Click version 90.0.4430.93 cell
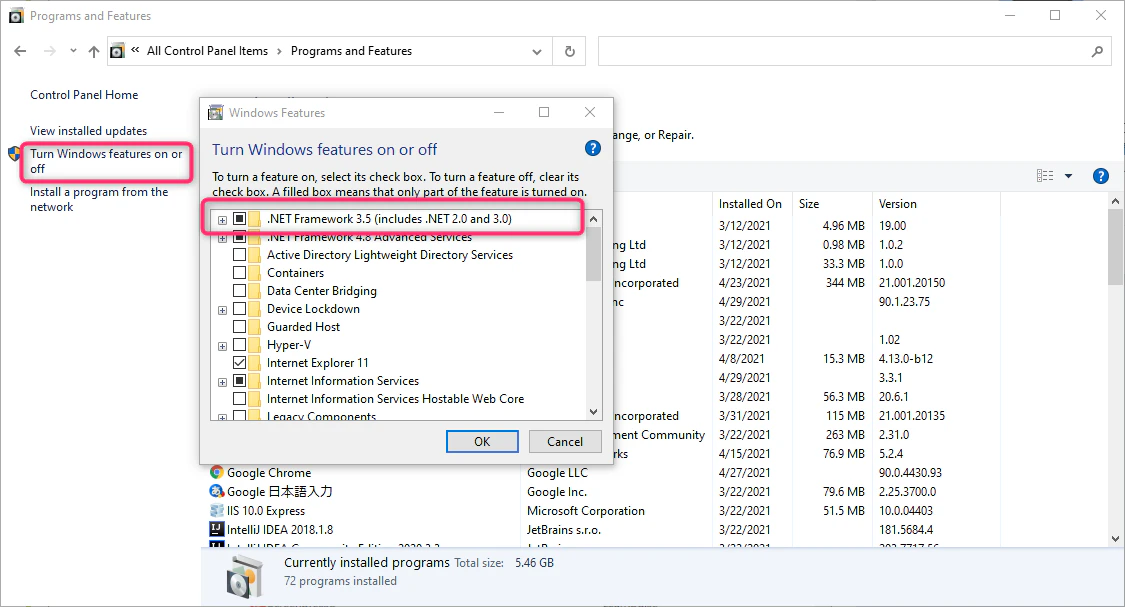This screenshot has width=1125, height=607. pos(910,473)
